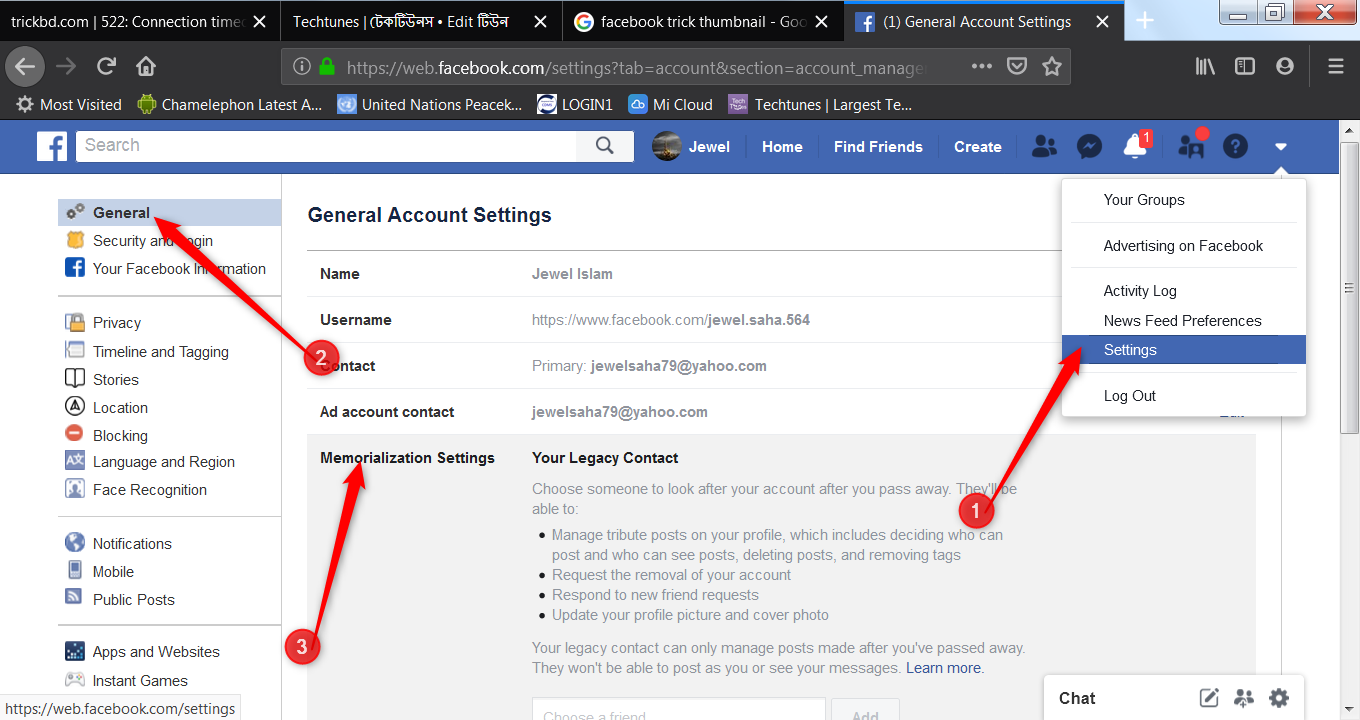The image size is (1360, 720).
Task: Open page actions three-dot menu
Action: 982,66
